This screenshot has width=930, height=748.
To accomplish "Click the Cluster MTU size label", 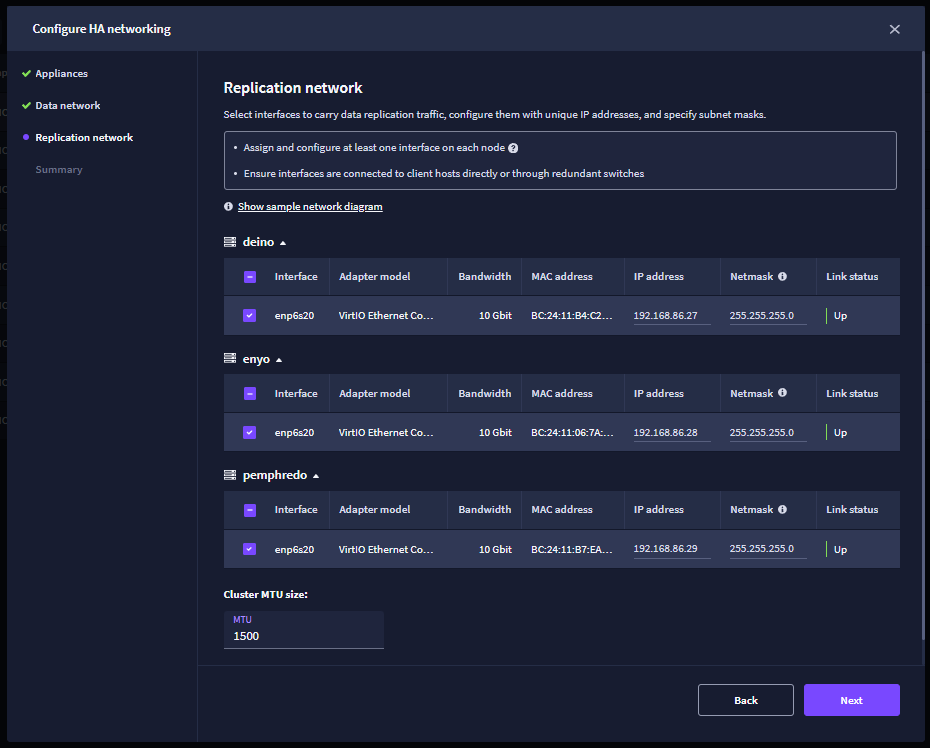I will [265, 594].
